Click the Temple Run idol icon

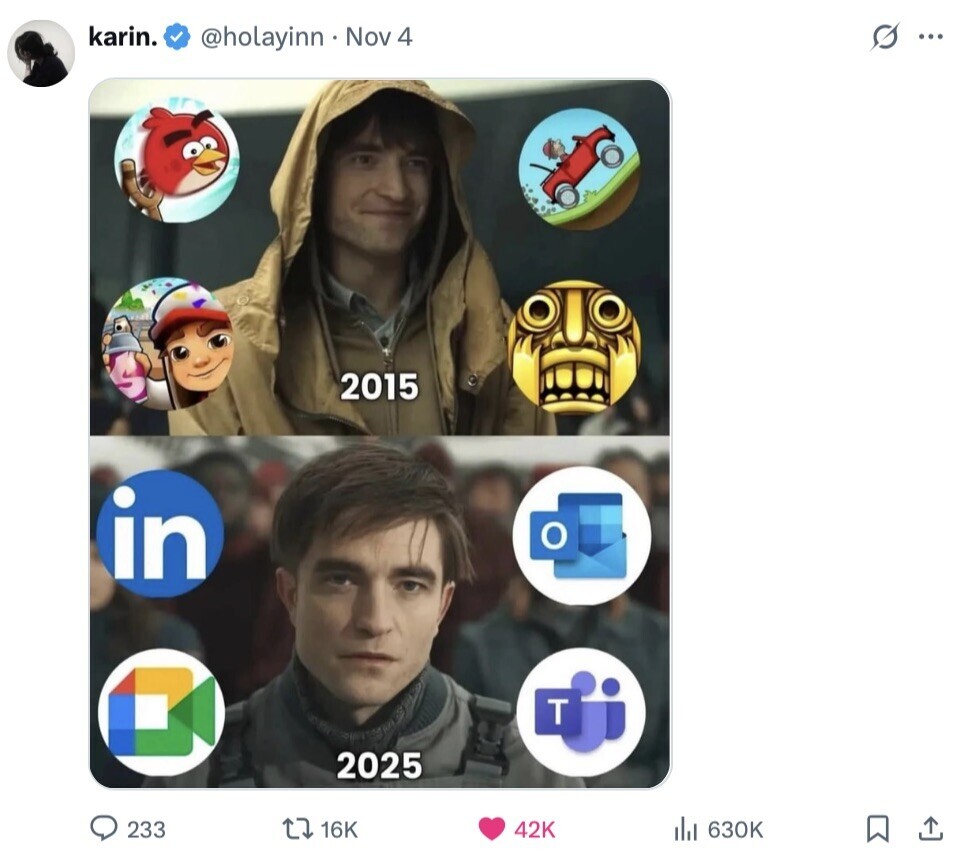(x=573, y=346)
